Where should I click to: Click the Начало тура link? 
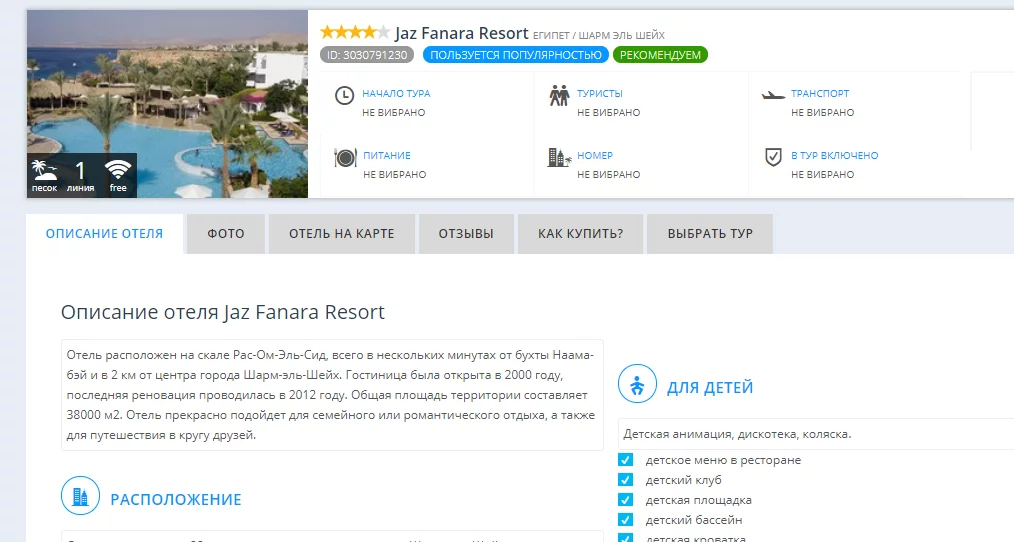(396, 93)
